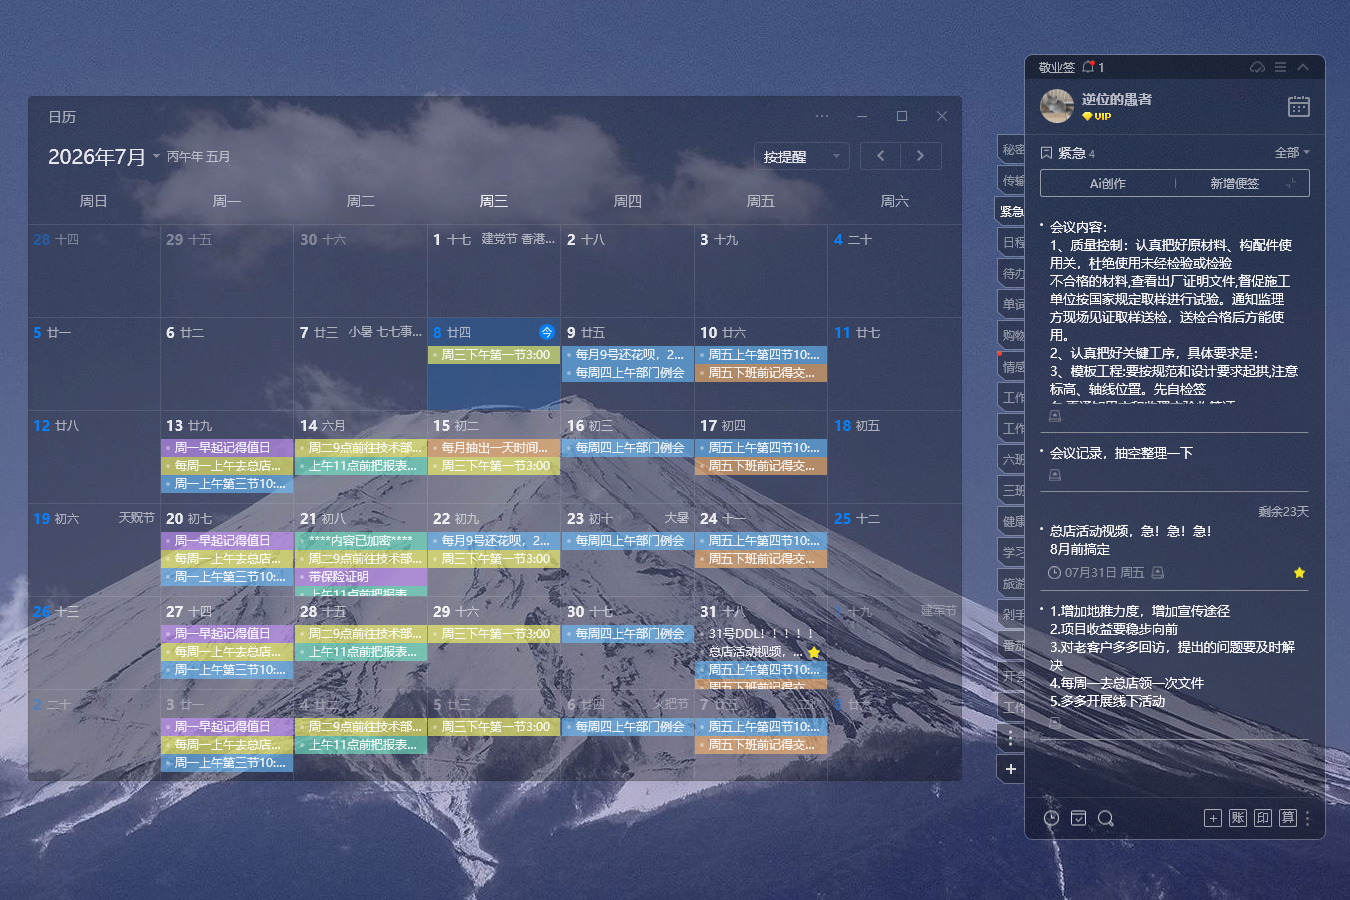
Task: Collapse the sticky note panel with up chevron
Action: (1303, 67)
